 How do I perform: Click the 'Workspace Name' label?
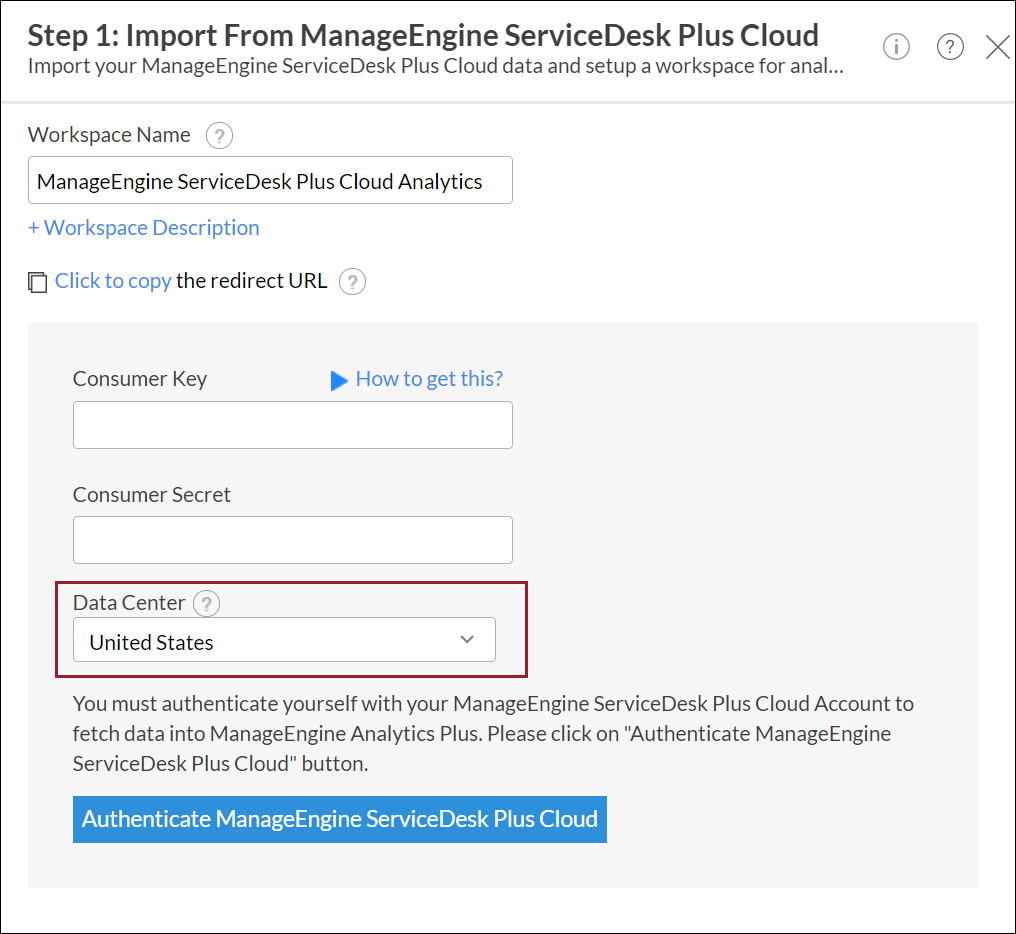(x=109, y=135)
